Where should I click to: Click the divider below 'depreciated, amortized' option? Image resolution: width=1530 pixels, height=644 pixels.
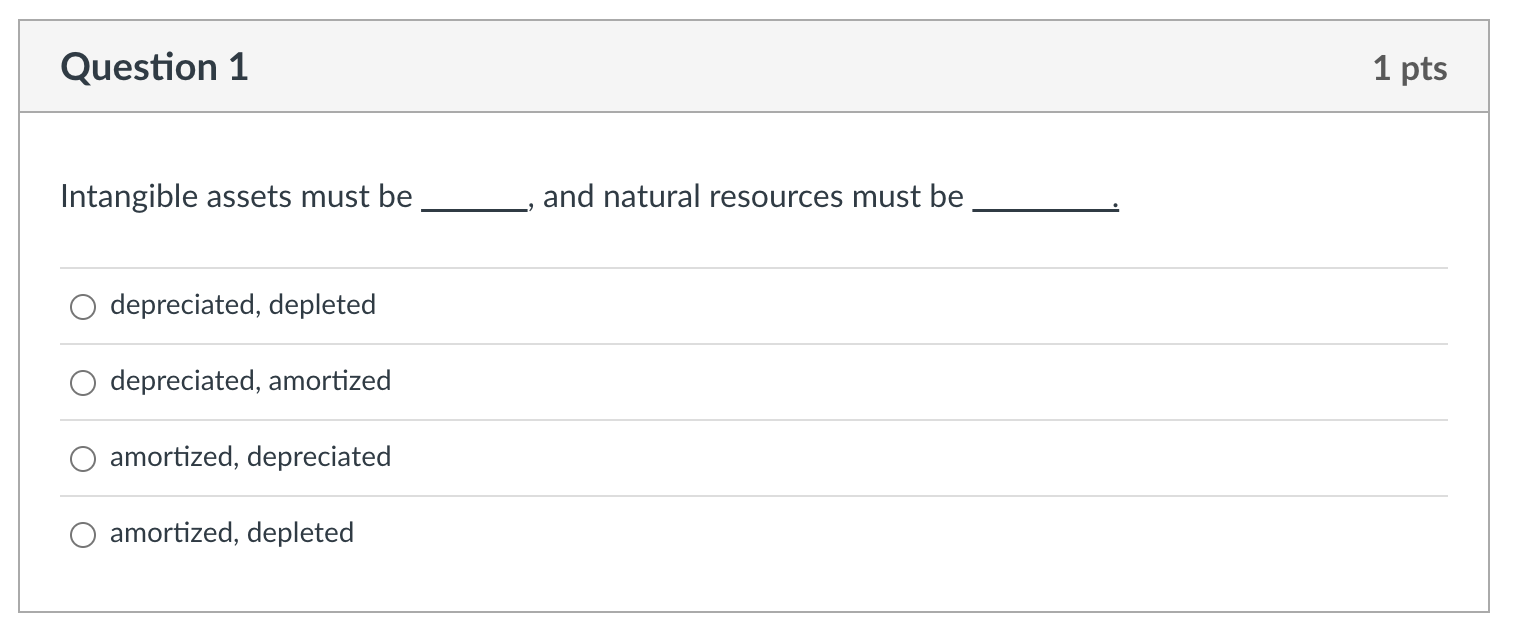coord(755,420)
